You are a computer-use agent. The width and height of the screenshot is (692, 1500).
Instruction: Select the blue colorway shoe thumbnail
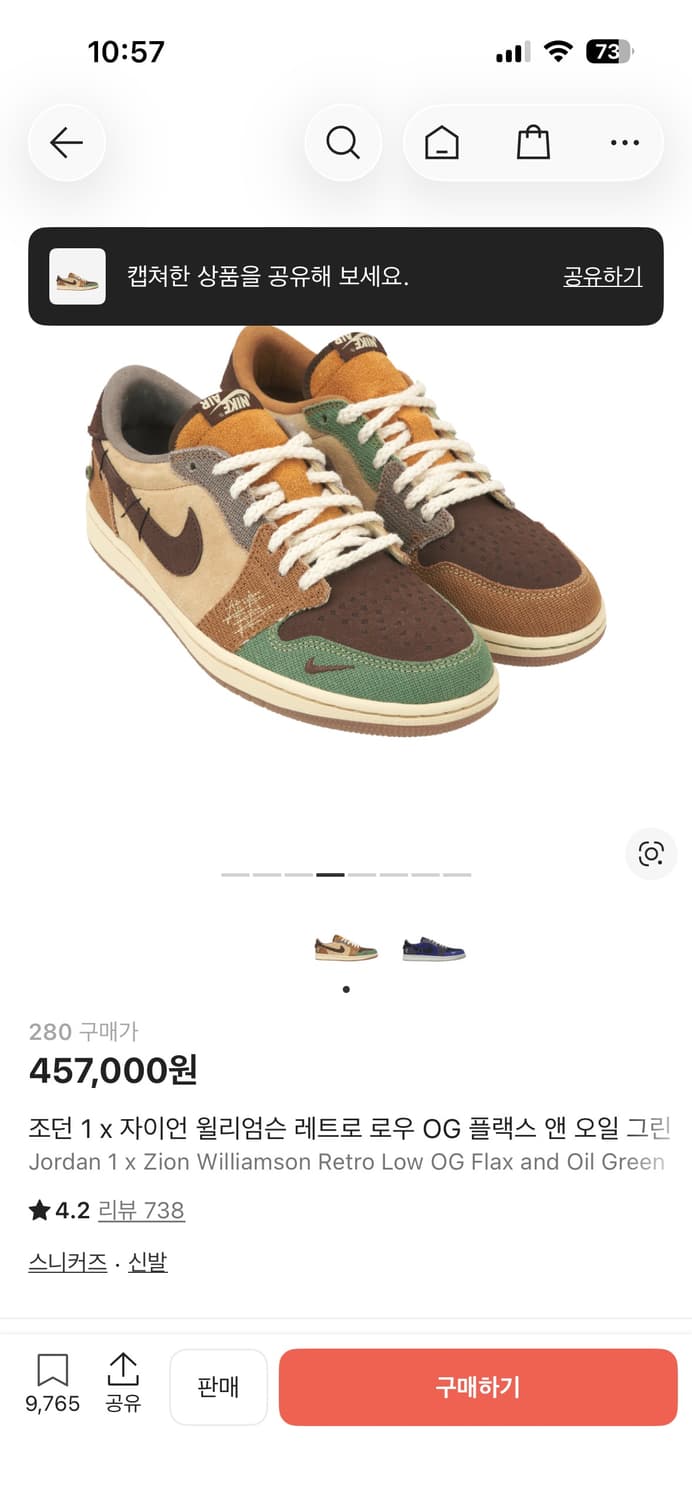[434, 948]
